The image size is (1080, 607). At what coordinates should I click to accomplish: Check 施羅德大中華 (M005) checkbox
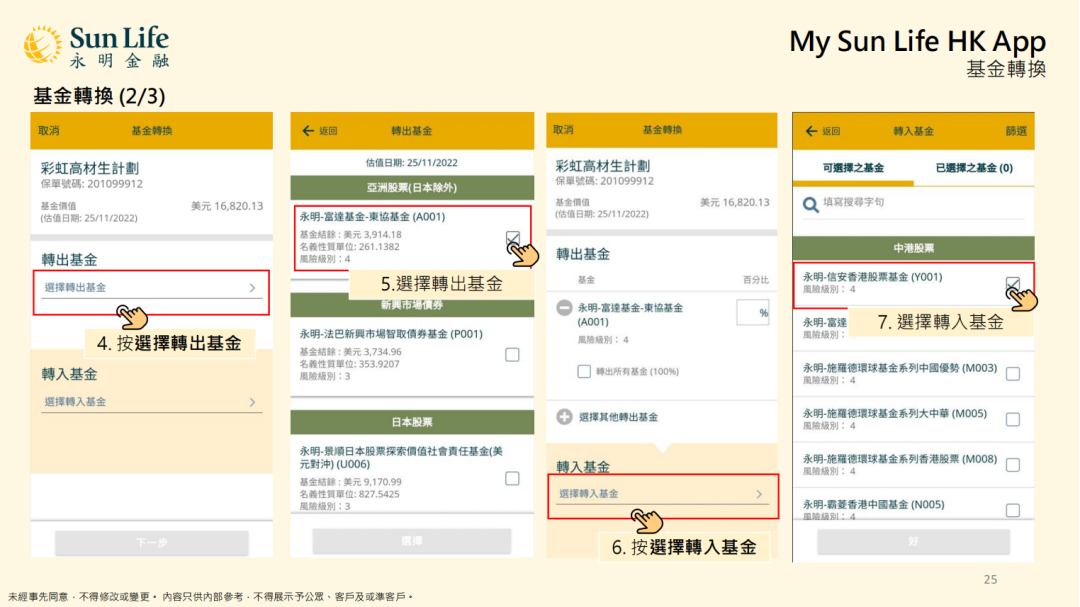[1012, 420]
